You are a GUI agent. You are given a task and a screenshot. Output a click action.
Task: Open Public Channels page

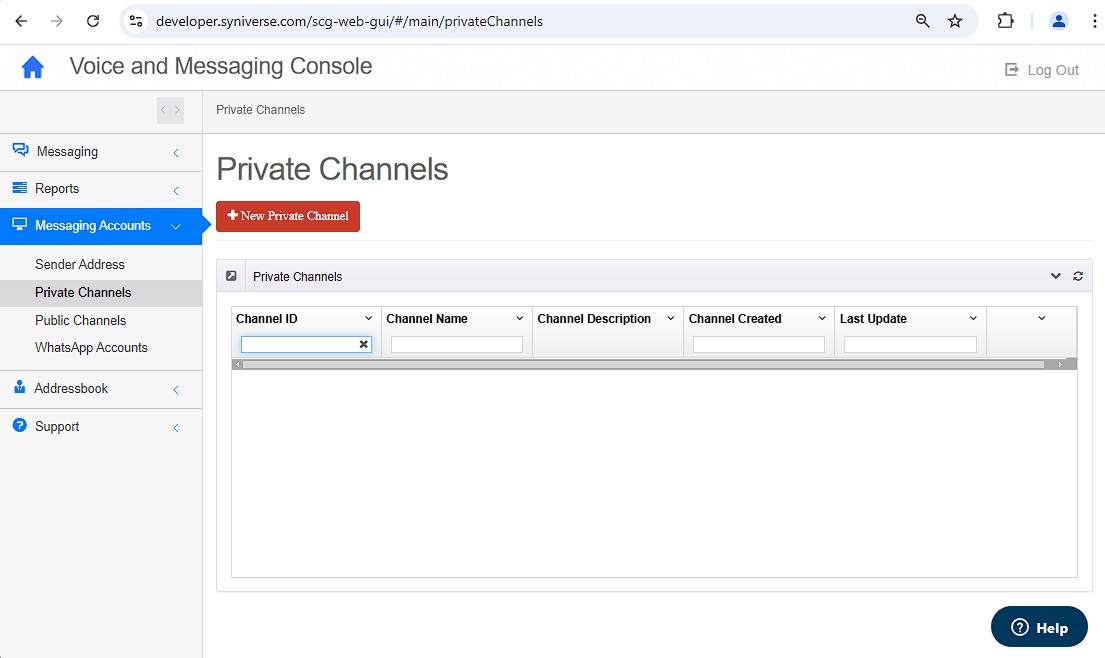click(x=80, y=321)
